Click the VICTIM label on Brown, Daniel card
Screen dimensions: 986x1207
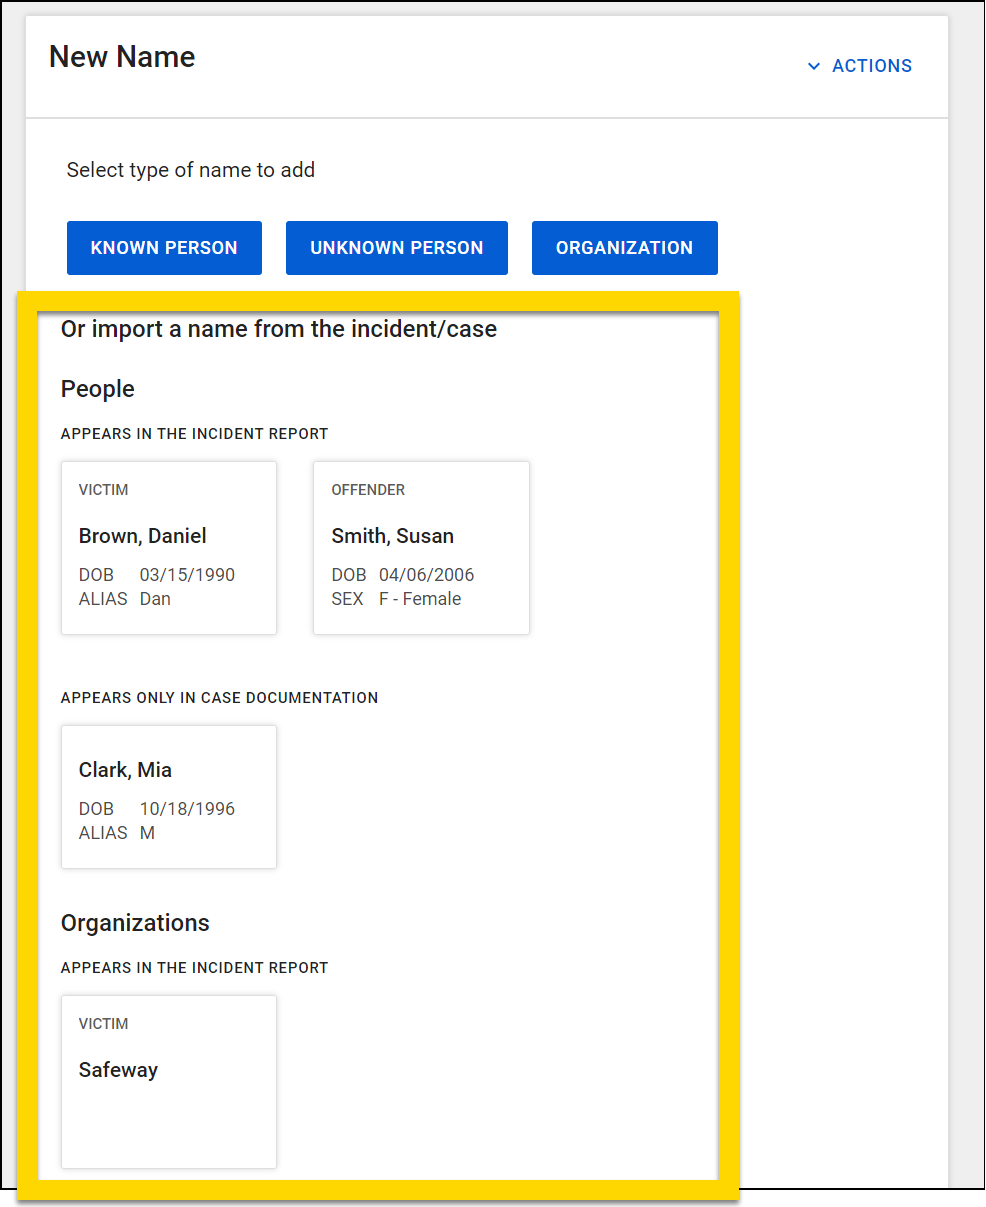coord(103,489)
